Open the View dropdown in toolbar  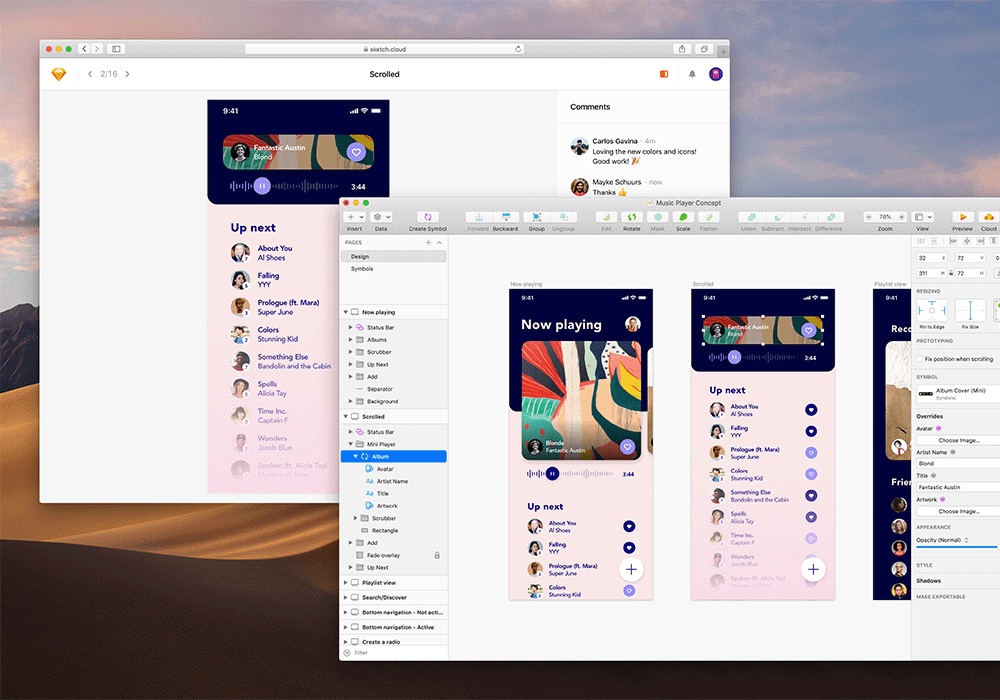pos(923,217)
